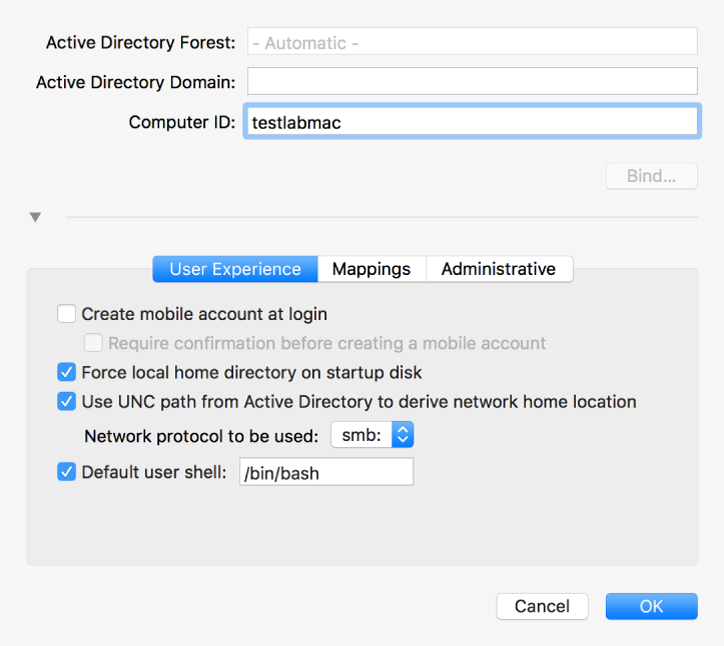Click Require confirmation before creating mobile account checkbox
This screenshot has width=724, height=646.
pyautogui.click(x=94, y=344)
